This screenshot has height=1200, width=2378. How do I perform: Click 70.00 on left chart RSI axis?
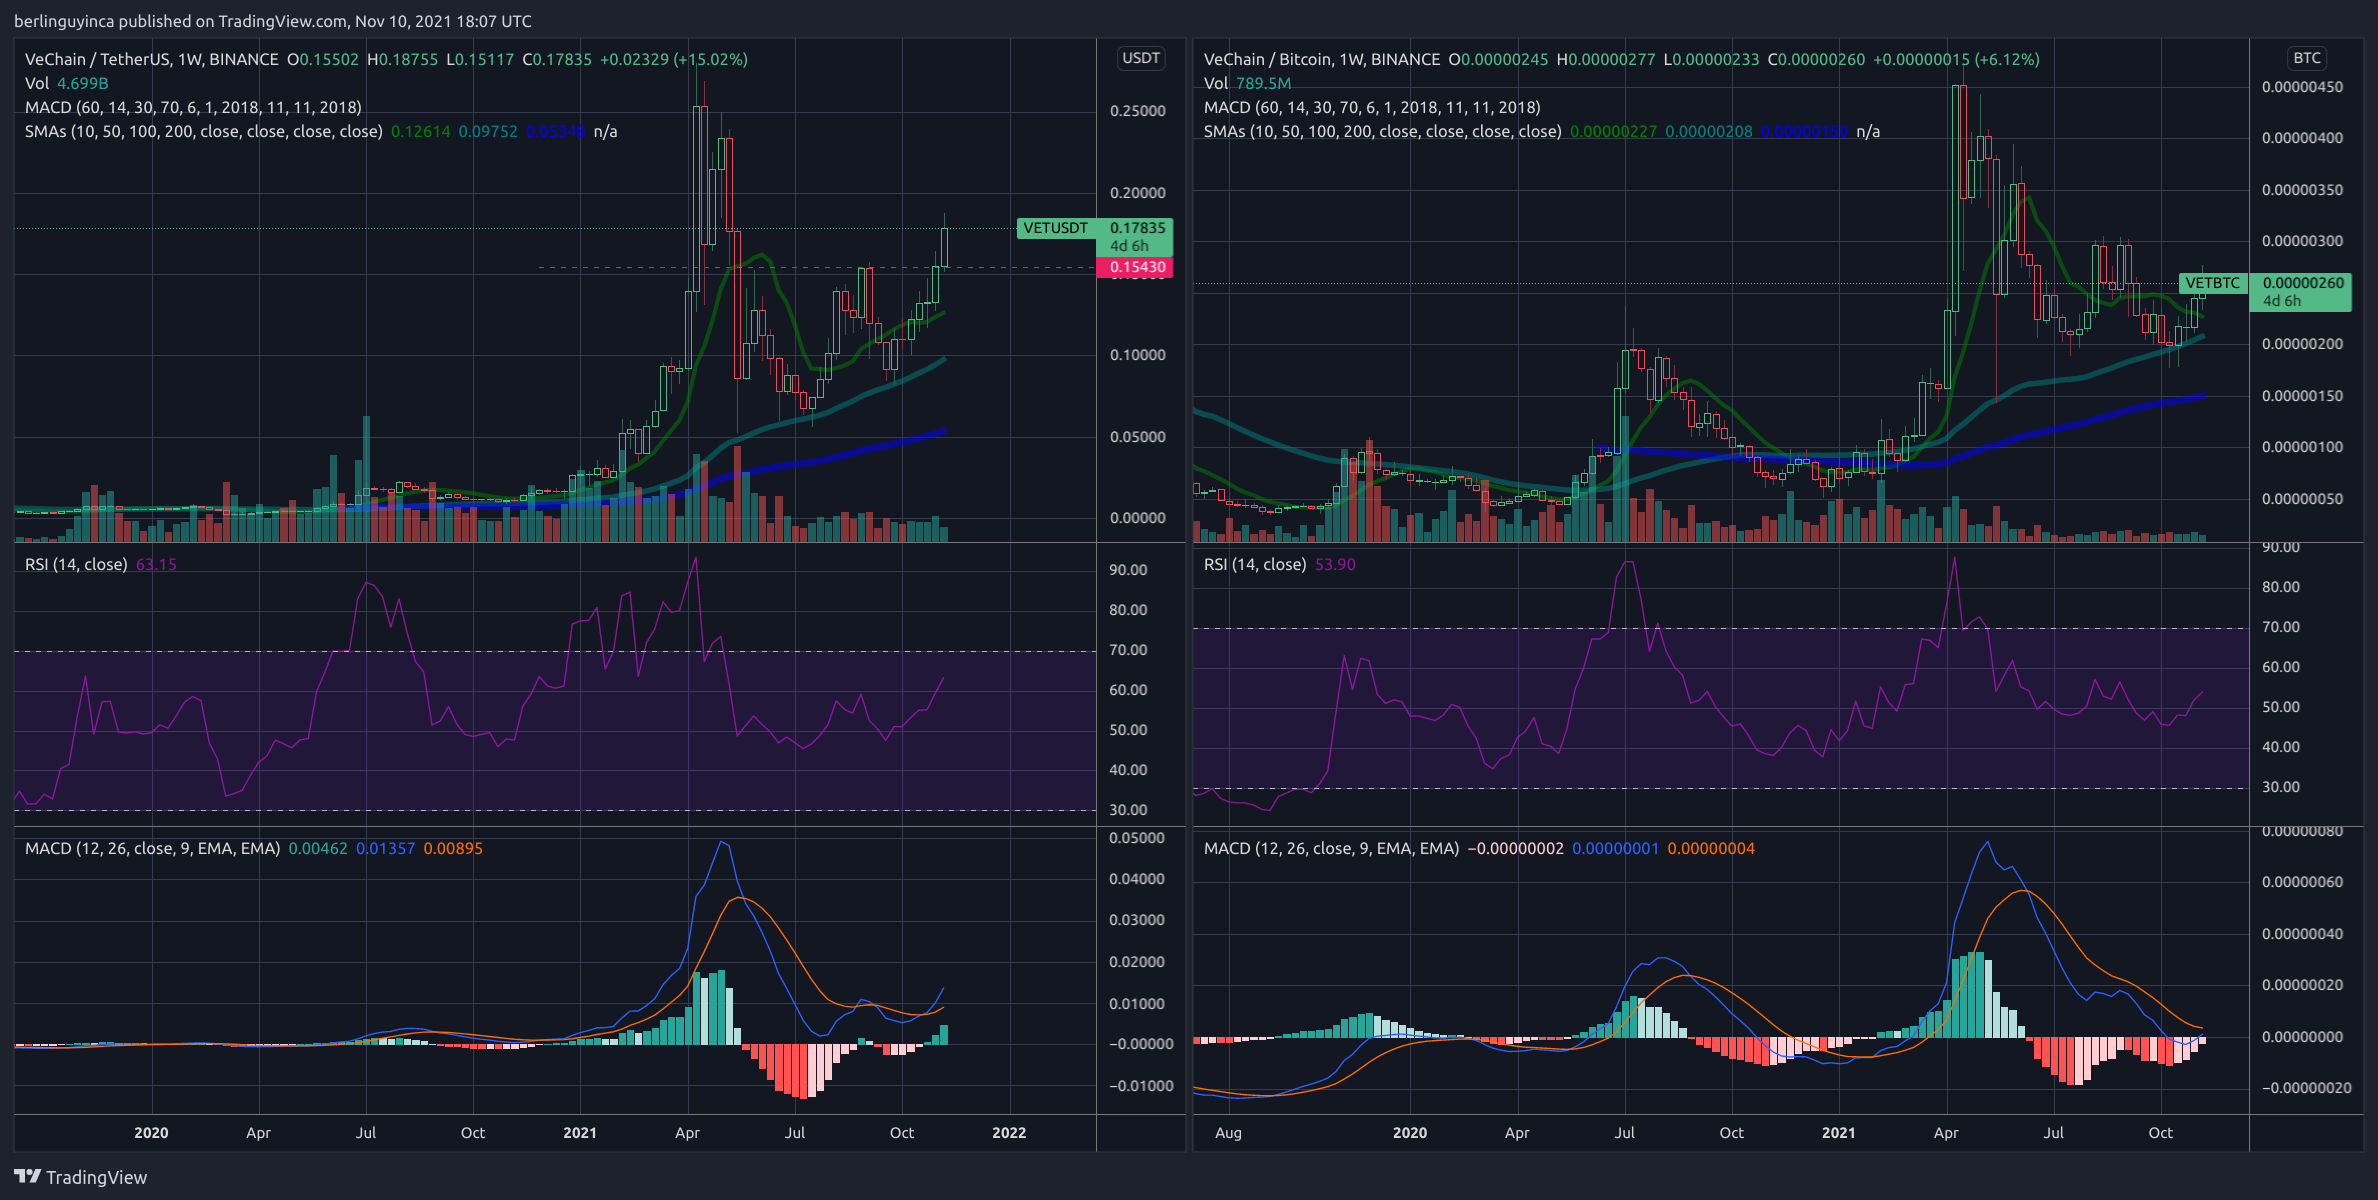[x=1128, y=649]
